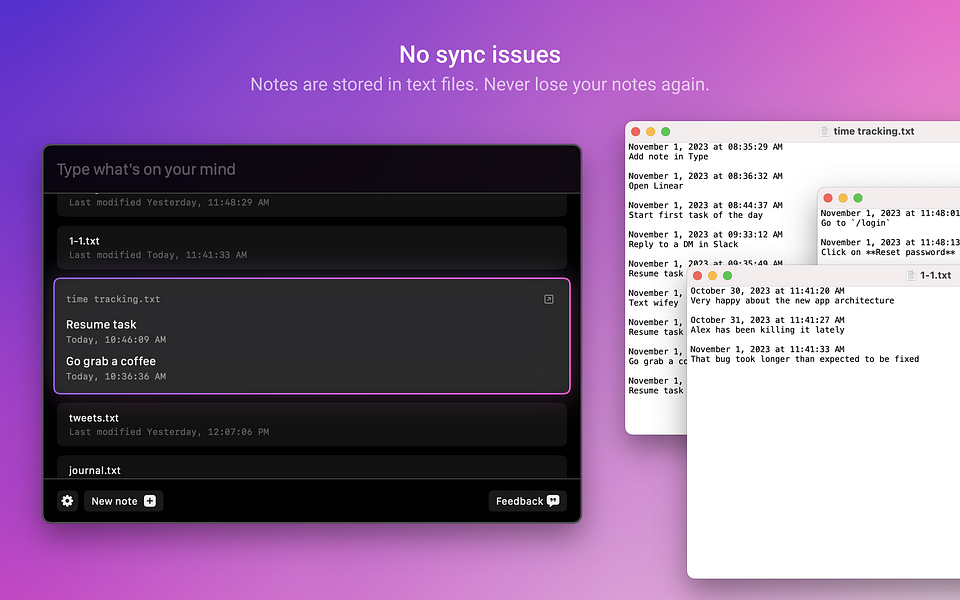The width and height of the screenshot is (960, 600).
Task: Click 'Start first task of the day' line
Action: tap(696, 216)
